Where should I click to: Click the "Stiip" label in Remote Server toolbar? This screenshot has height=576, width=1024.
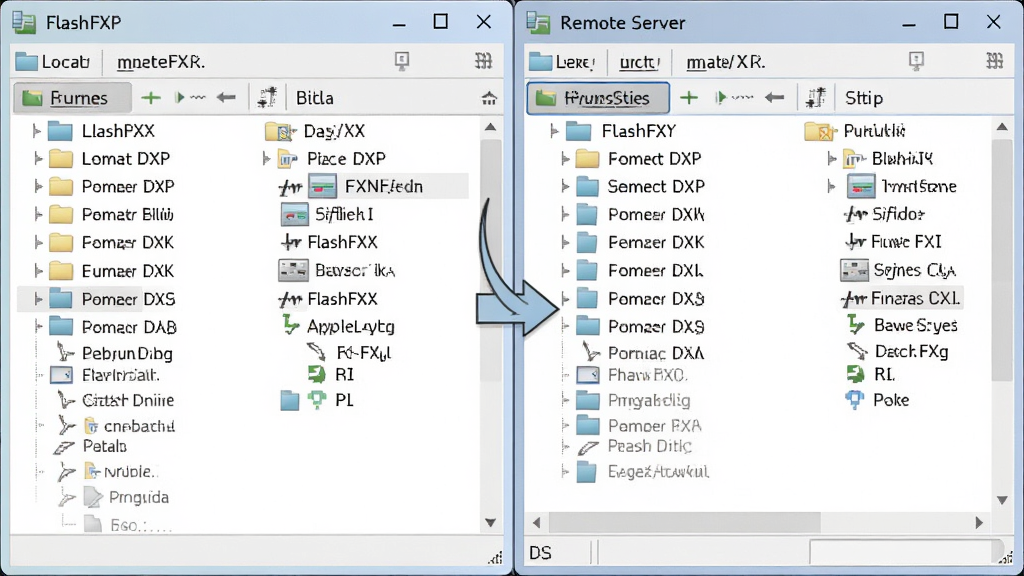864,98
